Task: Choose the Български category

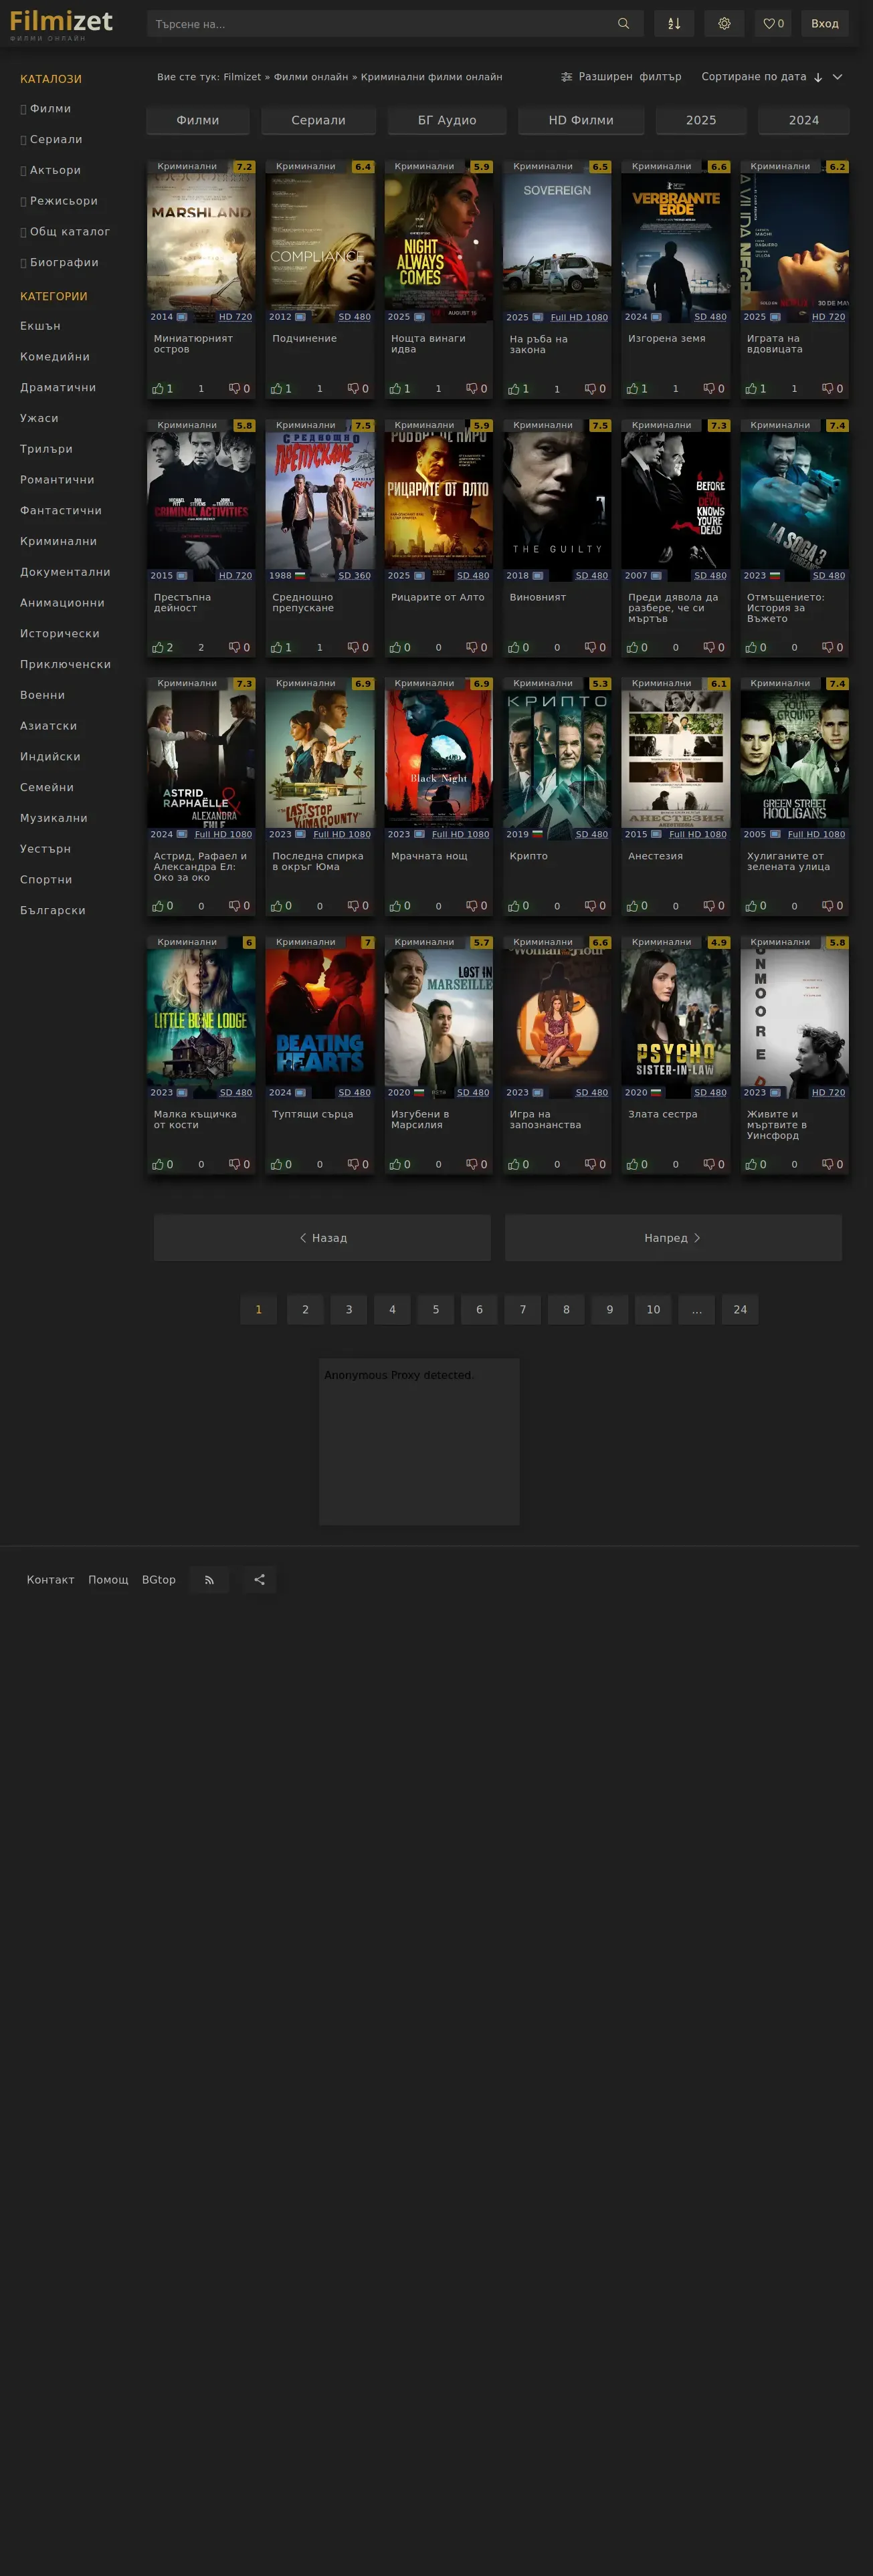Action: click(x=53, y=911)
